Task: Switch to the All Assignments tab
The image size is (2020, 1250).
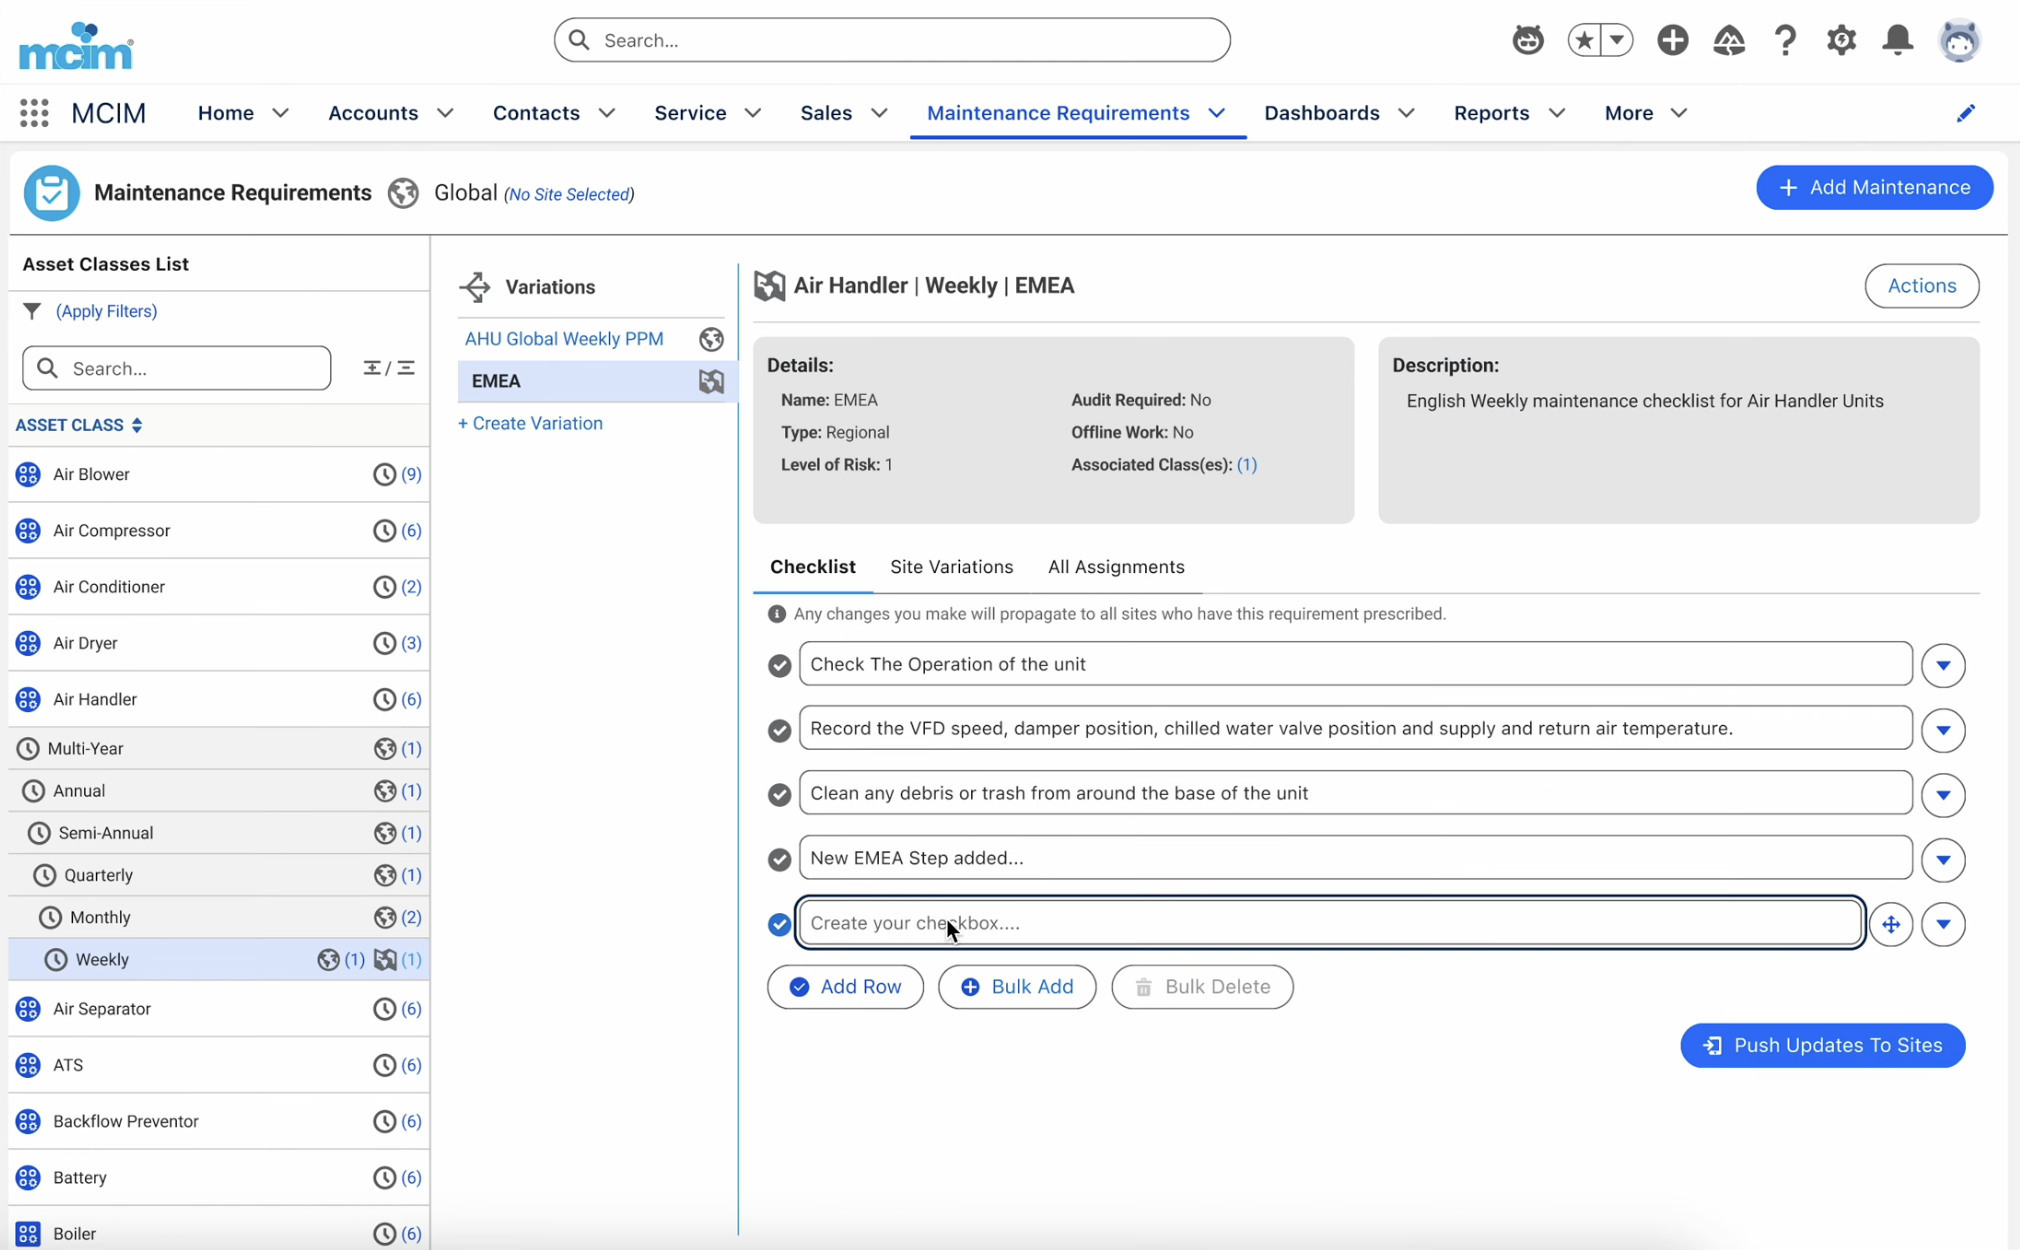Action: (1116, 567)
